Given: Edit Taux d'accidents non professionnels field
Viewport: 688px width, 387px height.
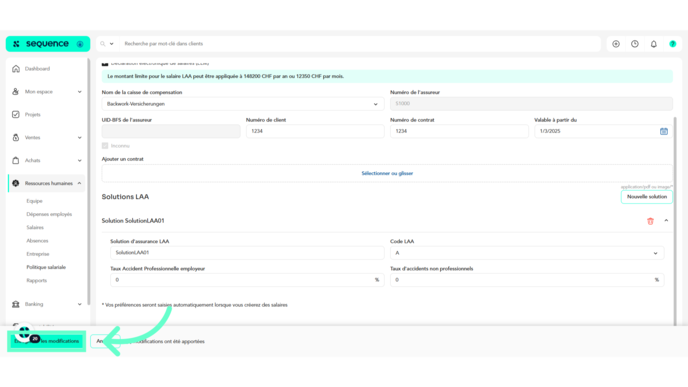Looking at the screenshot, I should coord(527,280).
